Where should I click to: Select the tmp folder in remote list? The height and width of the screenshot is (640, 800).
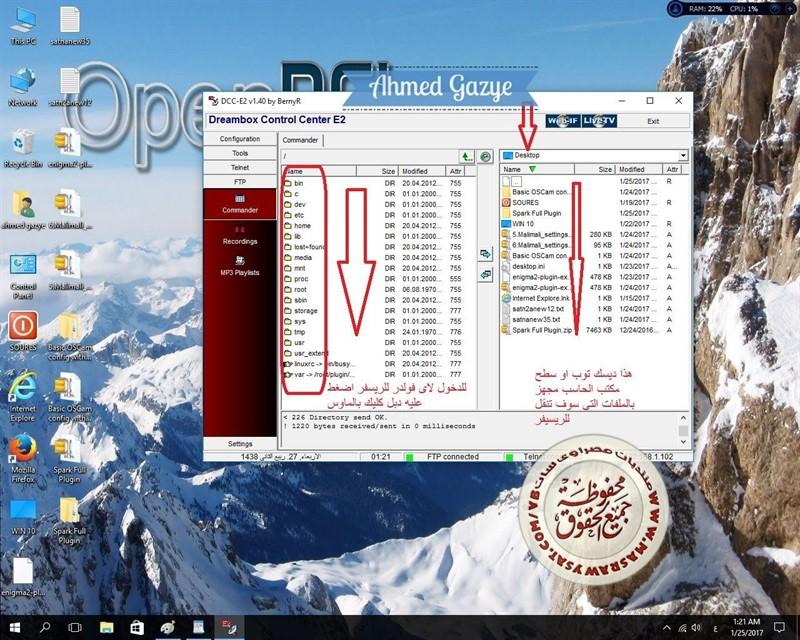click(379, 332)
